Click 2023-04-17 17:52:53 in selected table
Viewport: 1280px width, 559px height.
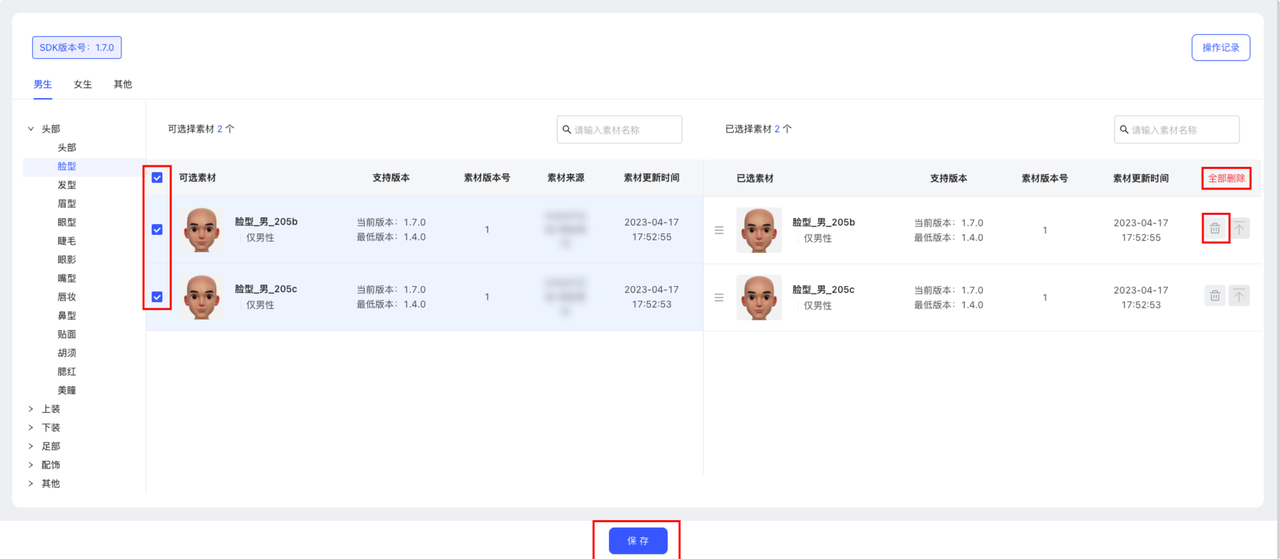coord(1141,297)
